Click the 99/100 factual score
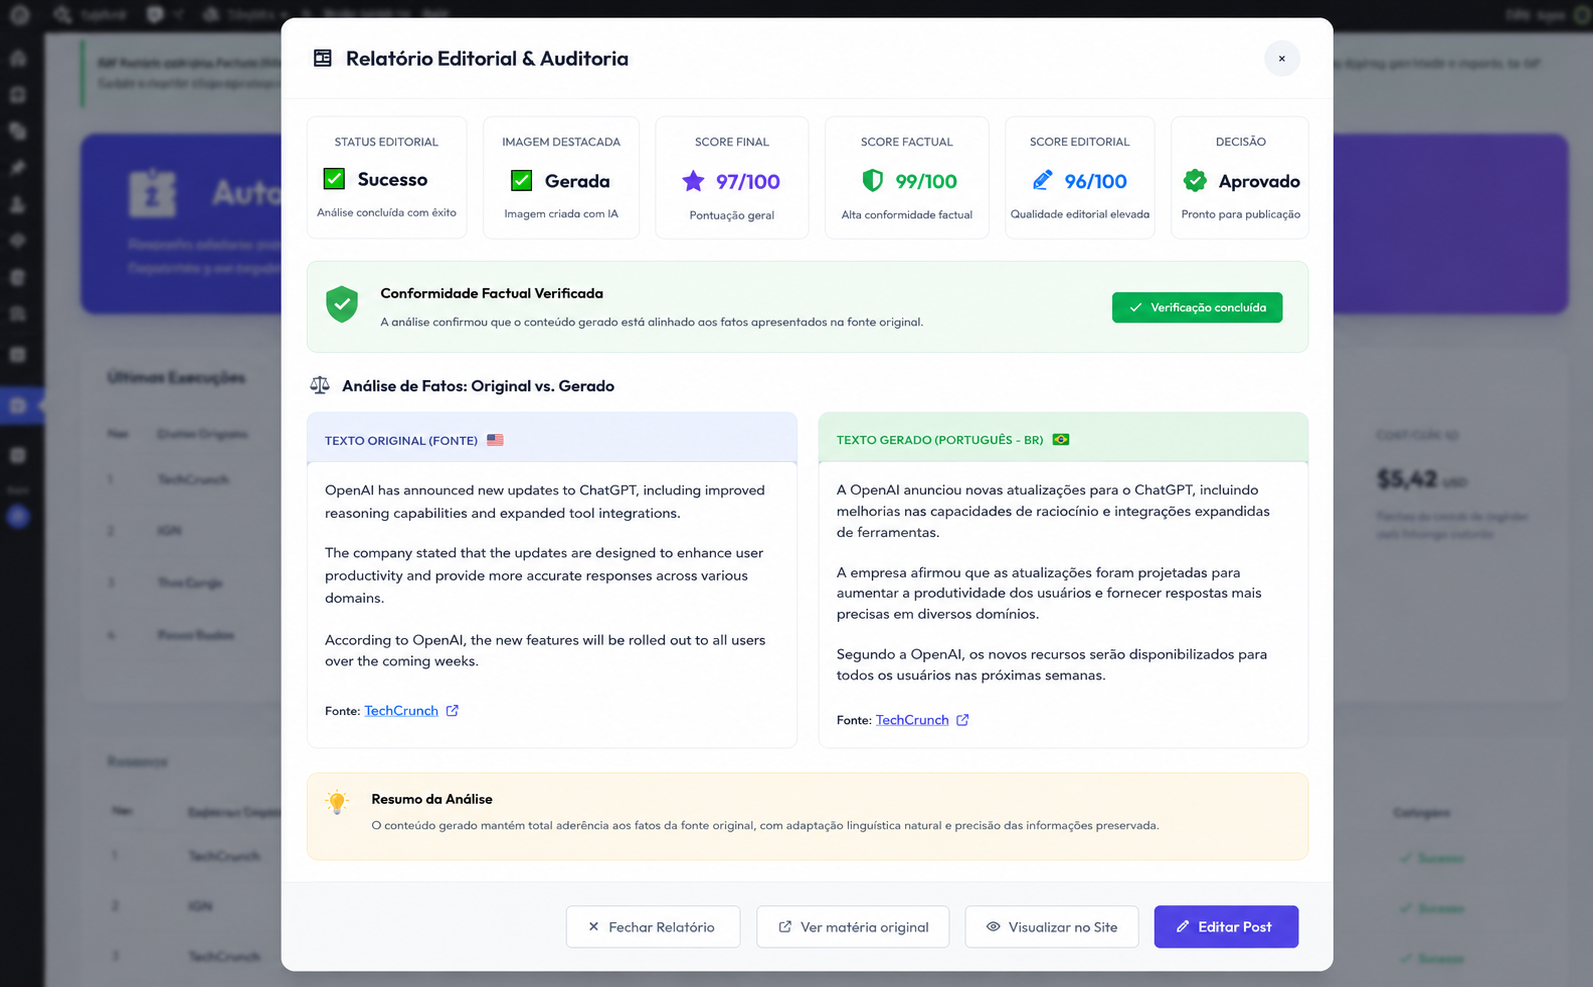This screenshot has height=987, width=1593. point(926,182)
